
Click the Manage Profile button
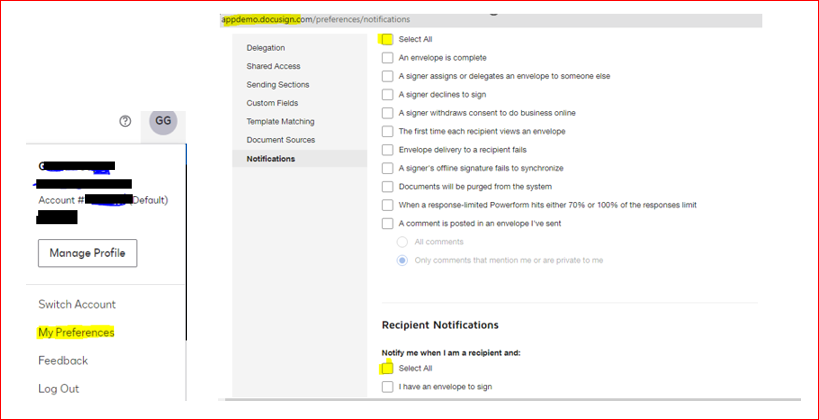pyautogui.click(x=87, y=253)
